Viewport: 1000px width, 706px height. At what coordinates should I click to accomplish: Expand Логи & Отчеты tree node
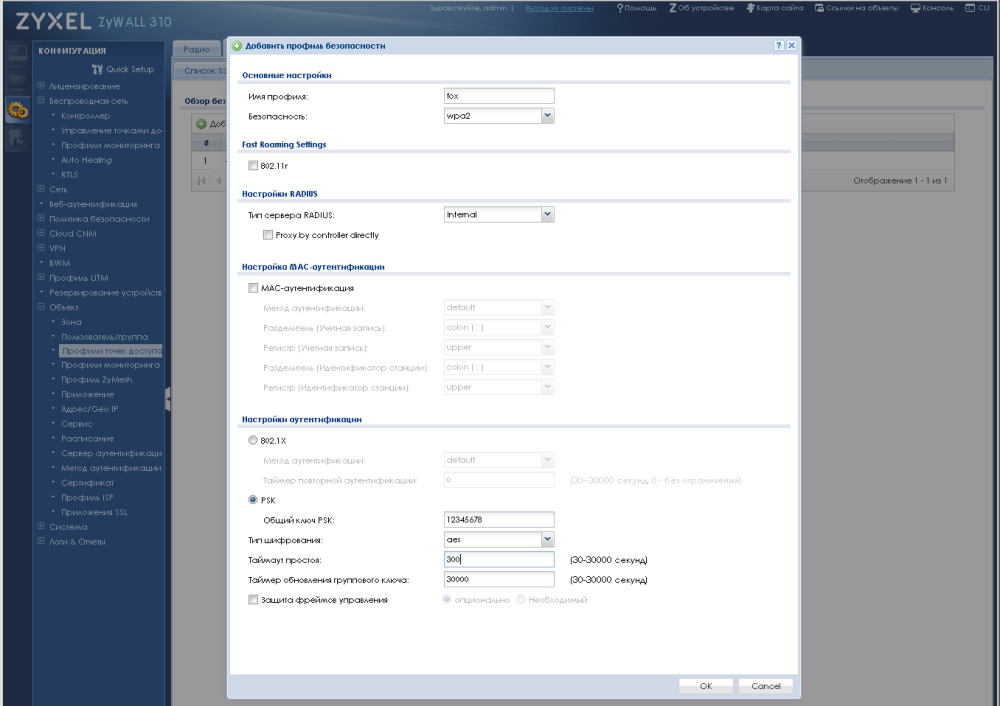coord(41,541)
